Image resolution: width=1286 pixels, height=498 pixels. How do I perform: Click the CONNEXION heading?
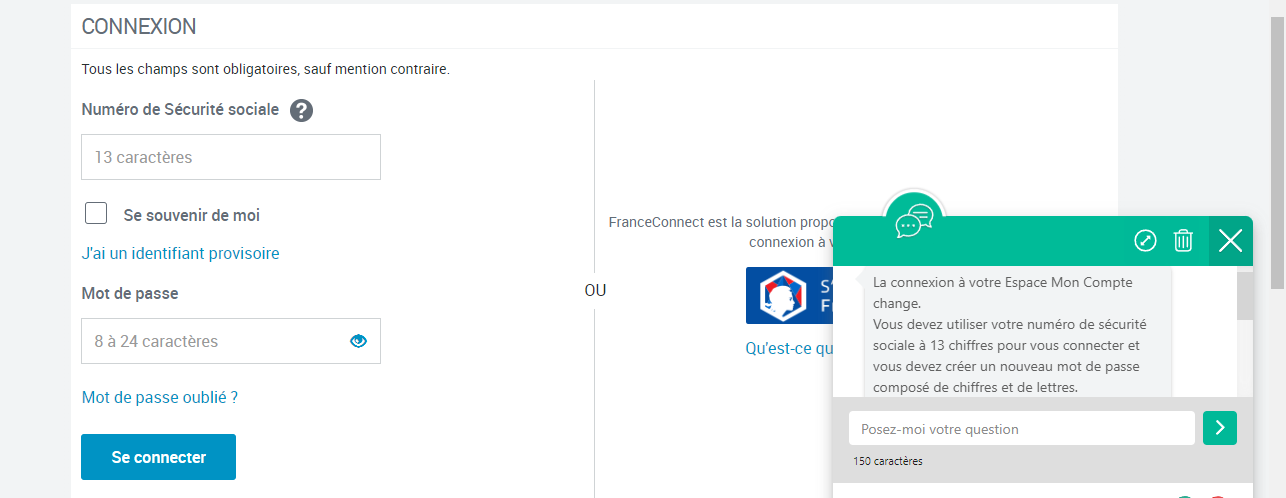click(139, 27)
